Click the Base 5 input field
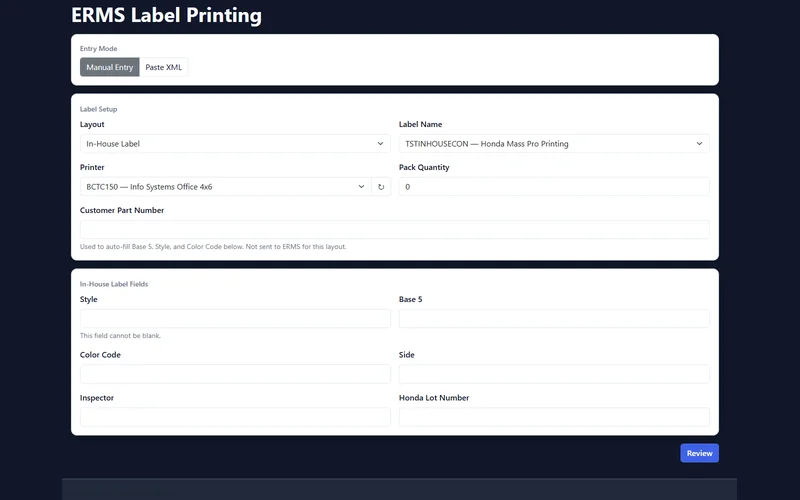This screenshot has height=500, width=800. coord(554,318)
